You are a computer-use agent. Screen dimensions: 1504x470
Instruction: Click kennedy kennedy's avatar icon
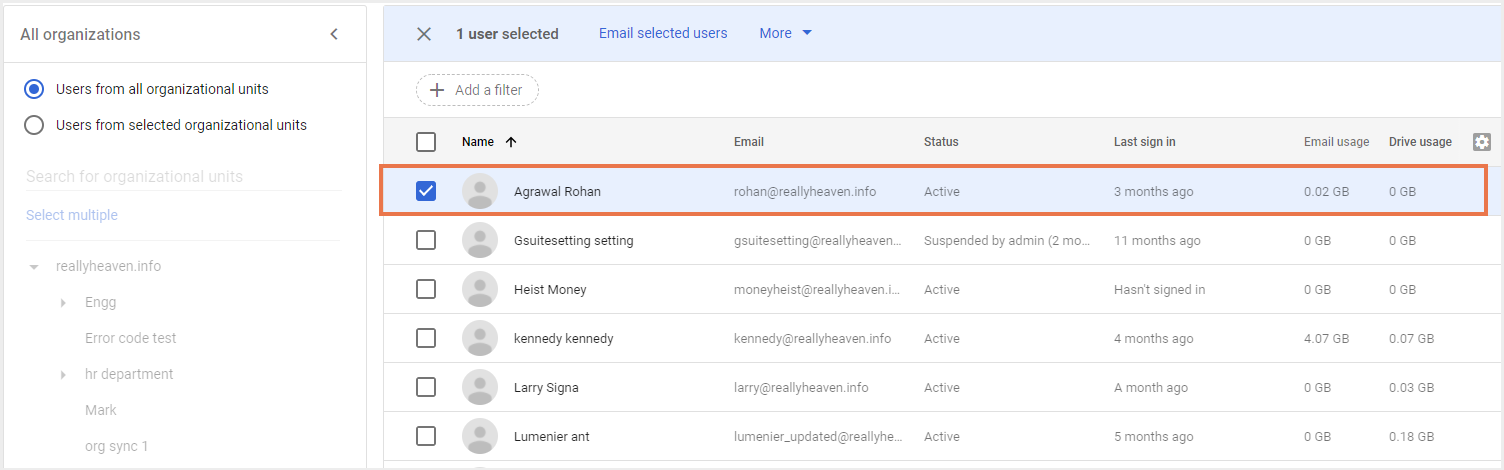(480, 339)
